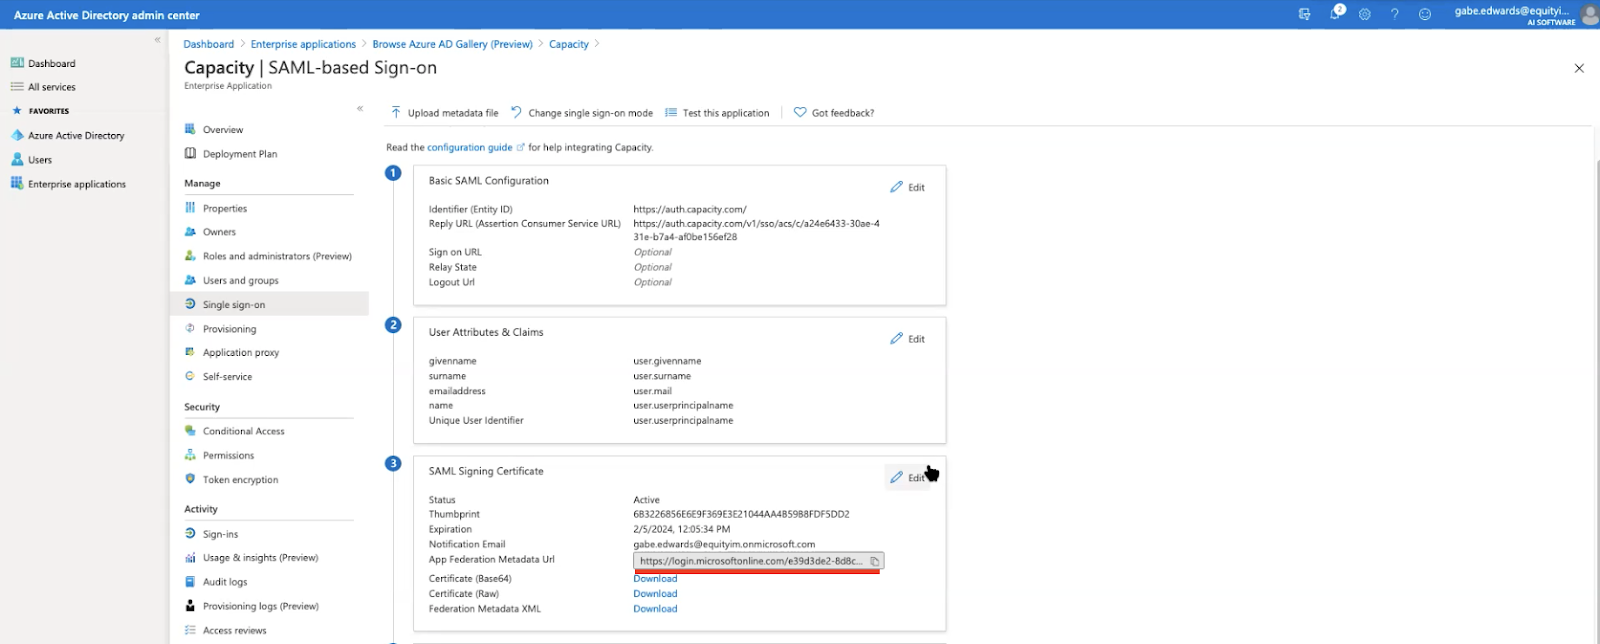The height and width of the screenshot is (644, 1600).
Task: Open the configuration guide link
Action: [470, 148]
